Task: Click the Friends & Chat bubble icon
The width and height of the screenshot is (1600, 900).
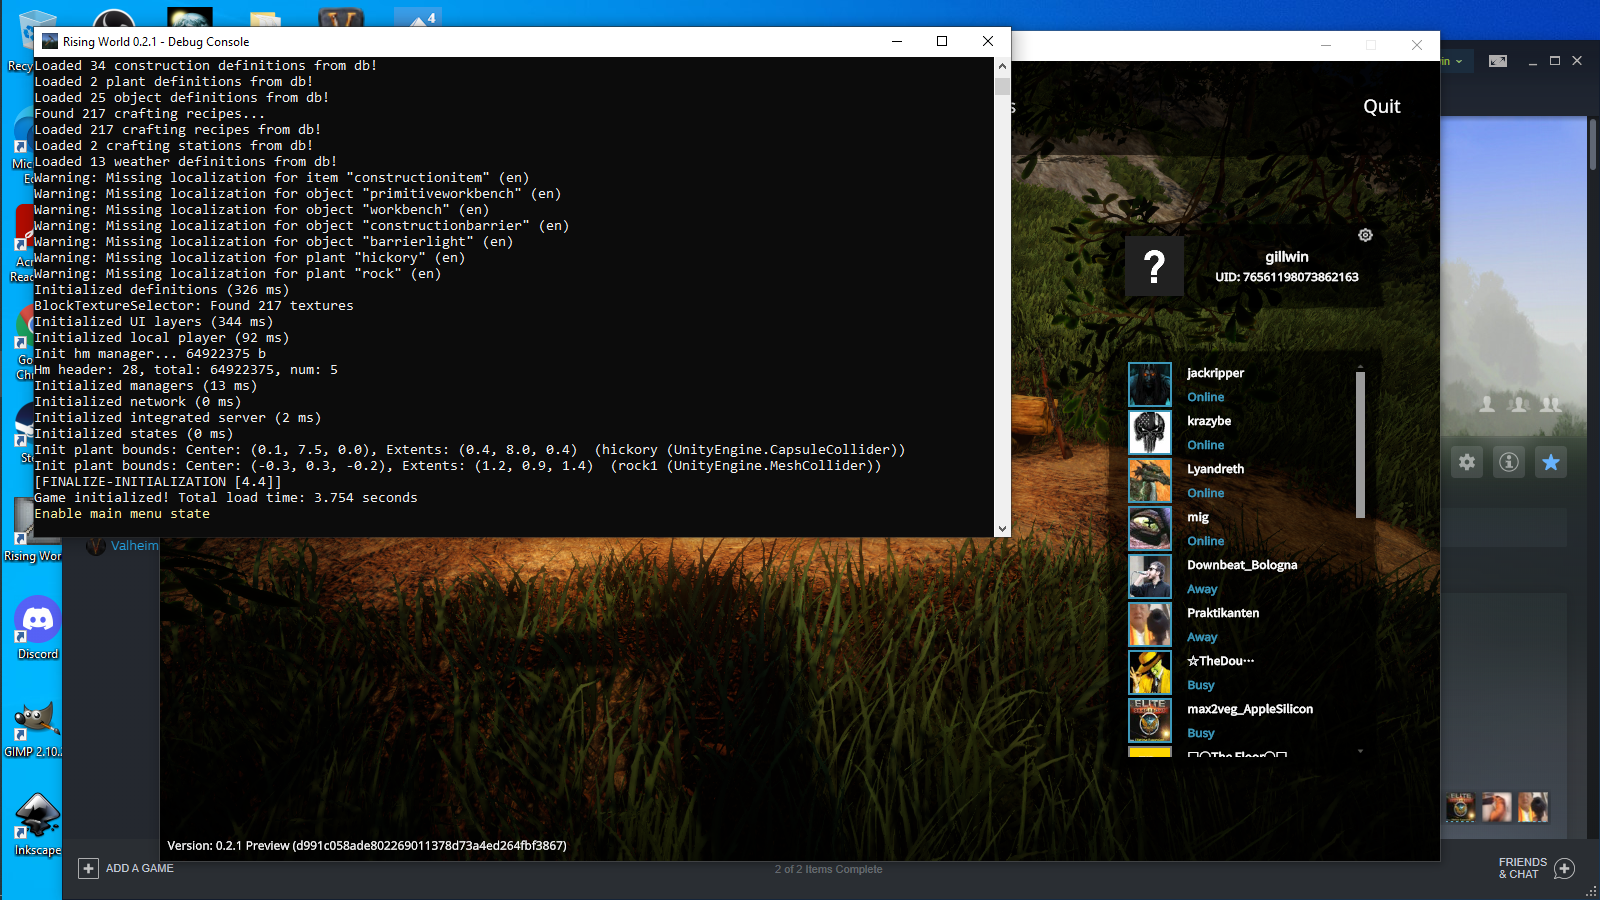Action: tap(1565, 868)
